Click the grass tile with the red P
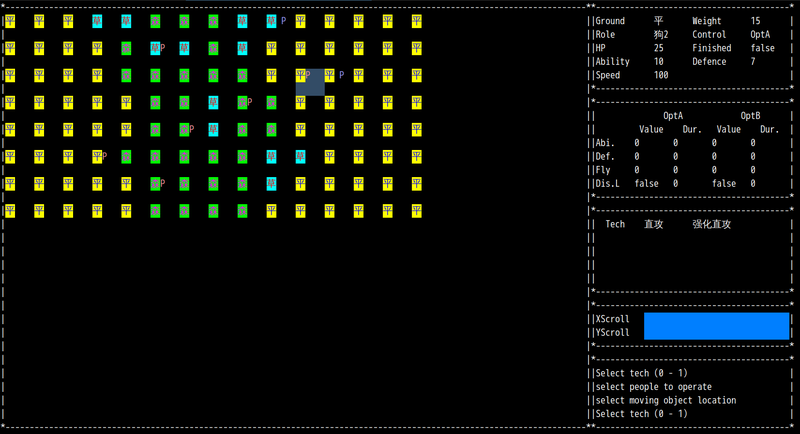This screenshot has height=434, width=800. click(155, 48)
